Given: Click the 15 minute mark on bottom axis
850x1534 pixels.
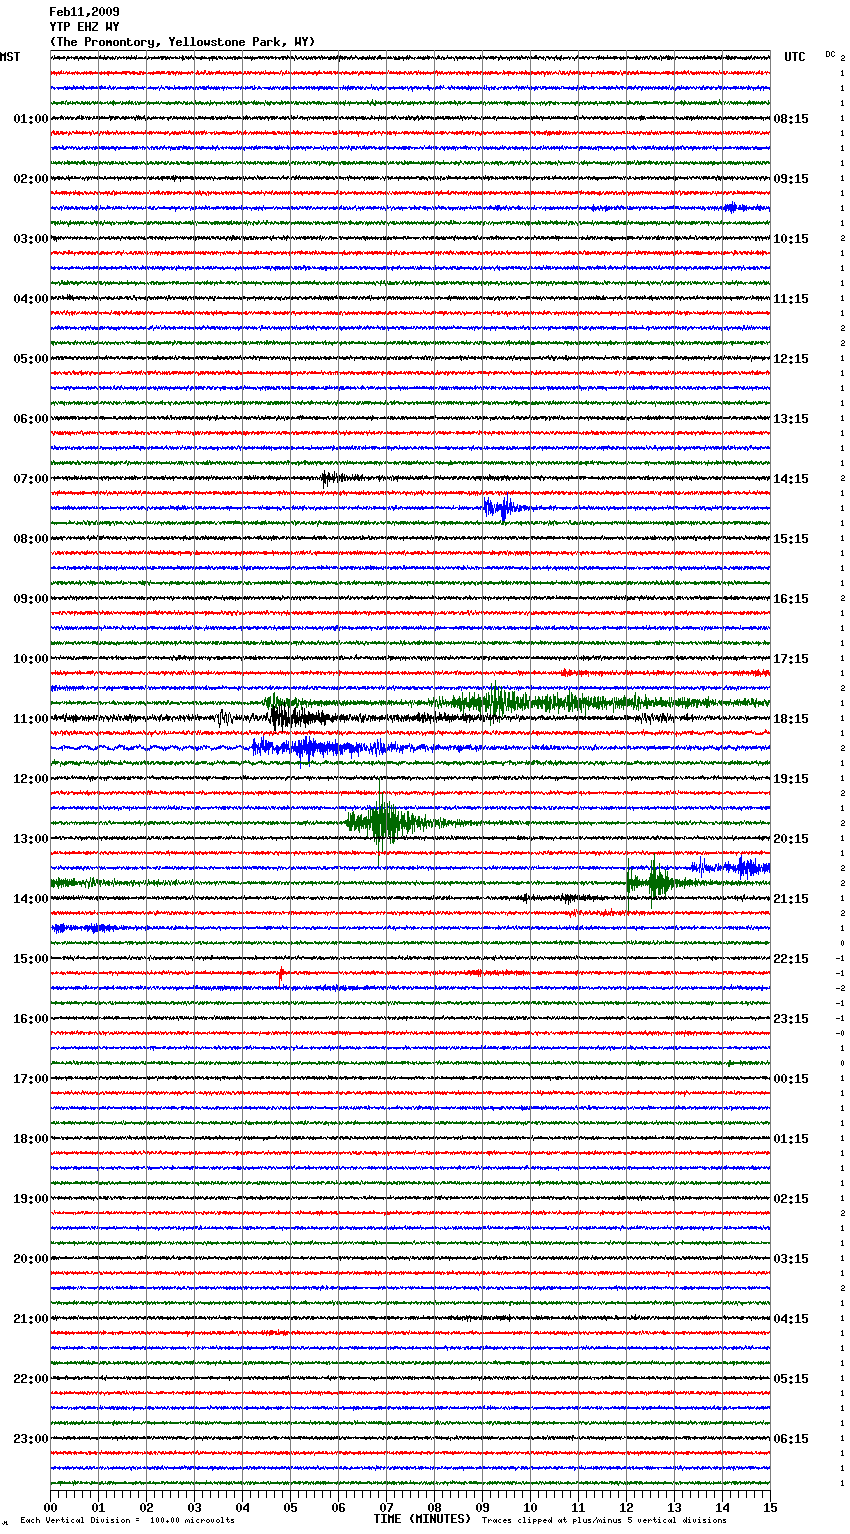Looking at the screenshot, I should (x=770, y=1508).
